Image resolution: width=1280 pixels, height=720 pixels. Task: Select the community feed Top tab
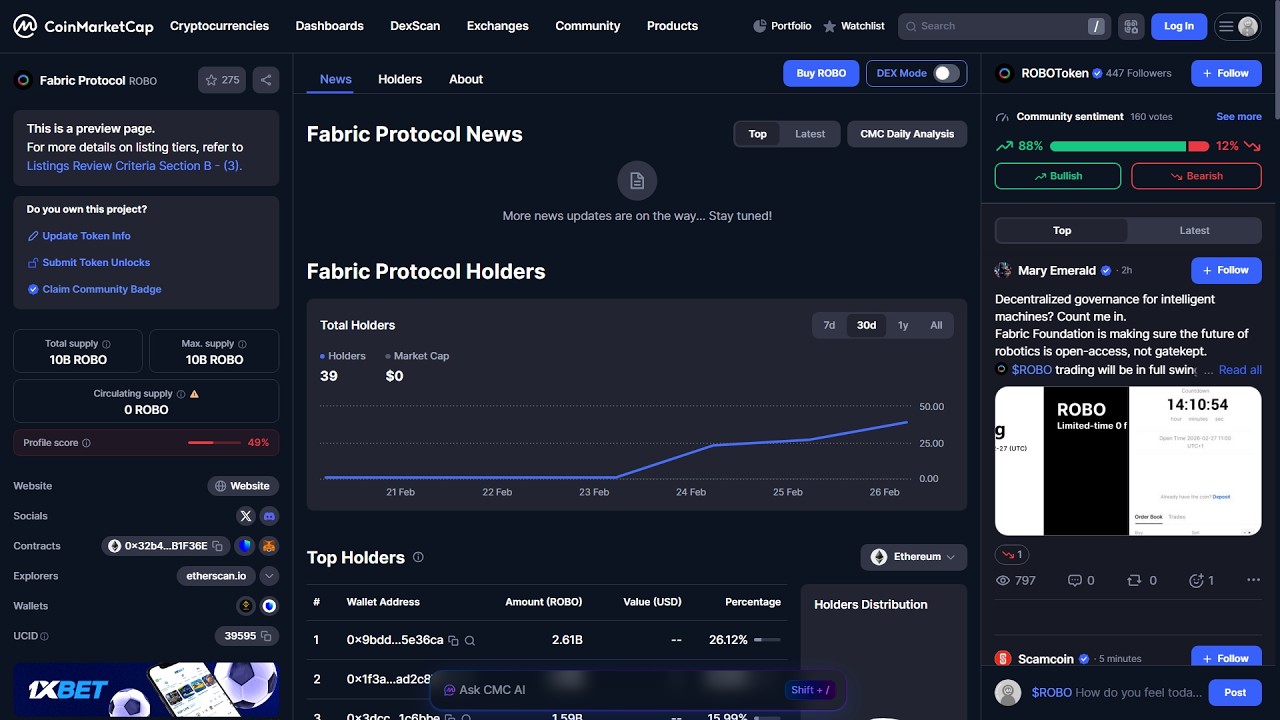pos(1062,230)
